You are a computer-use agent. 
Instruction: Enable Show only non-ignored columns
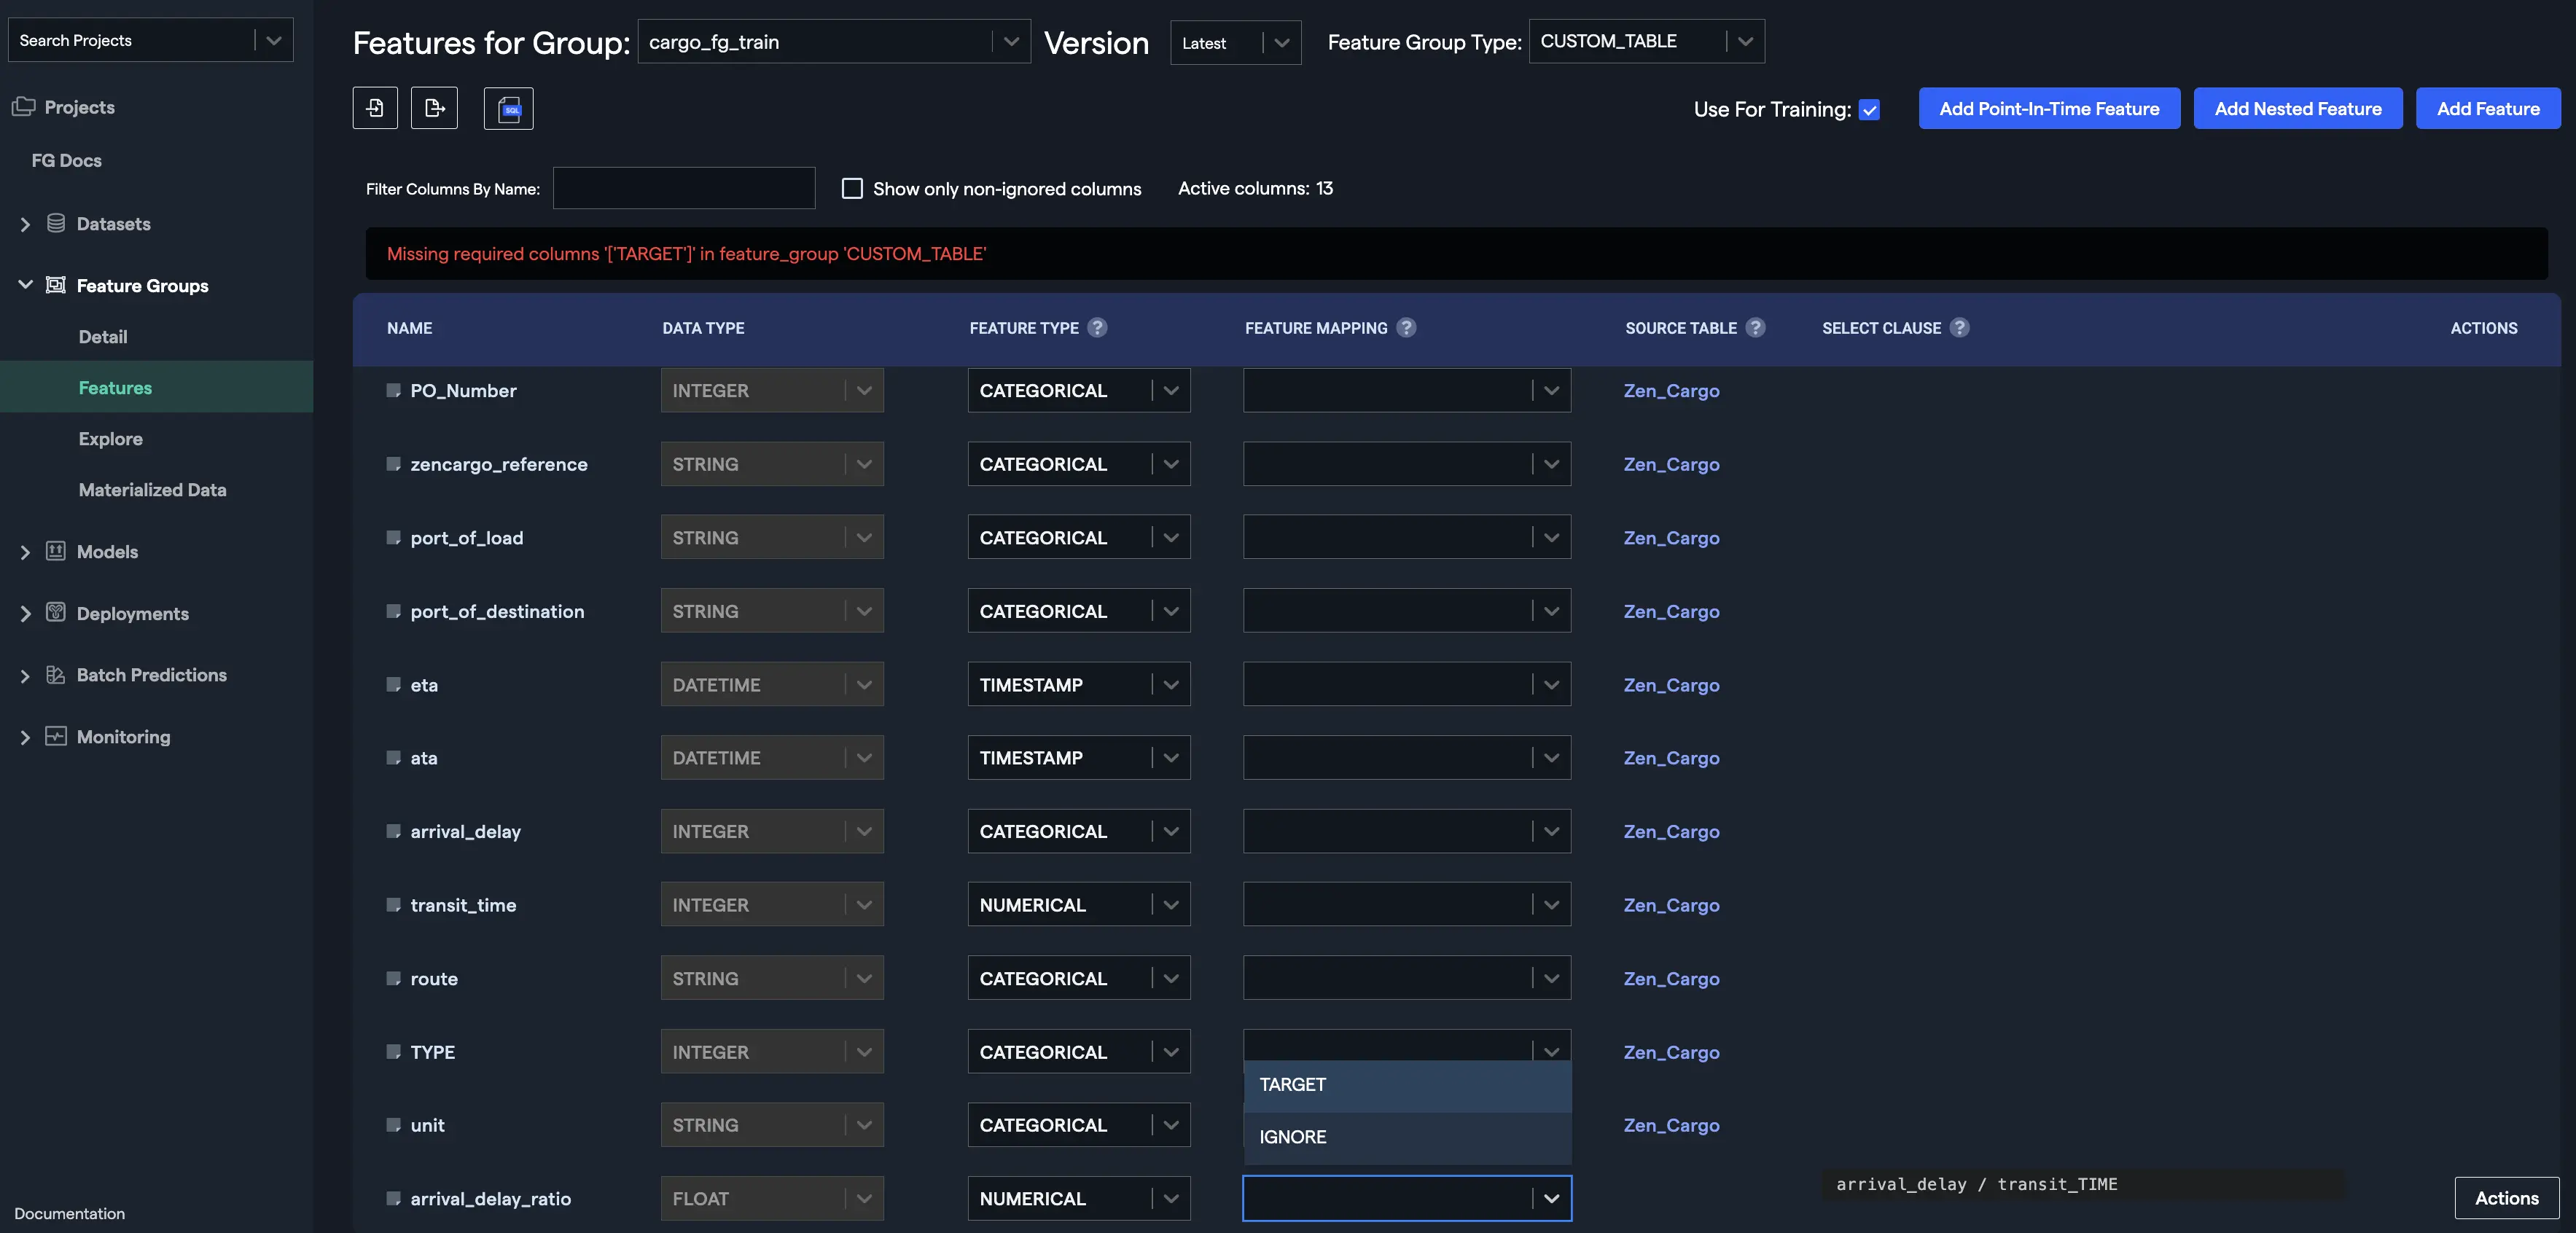[852, 188]
